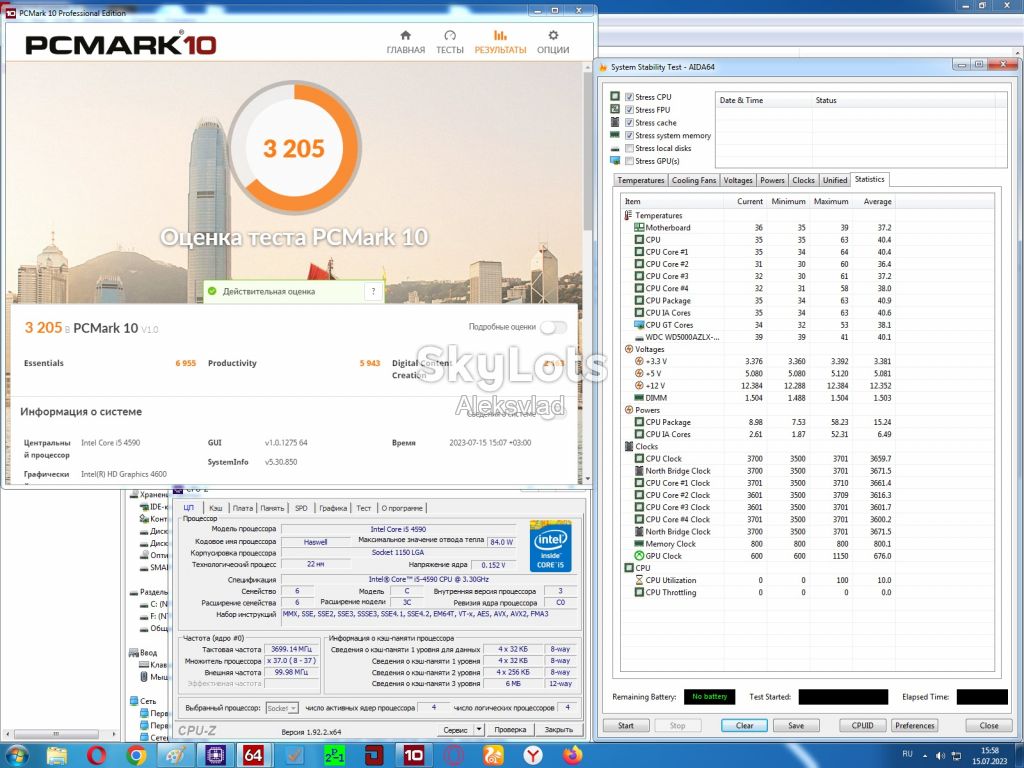Uncheck Stress FPU checkbox
The width and height of the screenshot is (1024, 768).
click(x=630, y=110)
